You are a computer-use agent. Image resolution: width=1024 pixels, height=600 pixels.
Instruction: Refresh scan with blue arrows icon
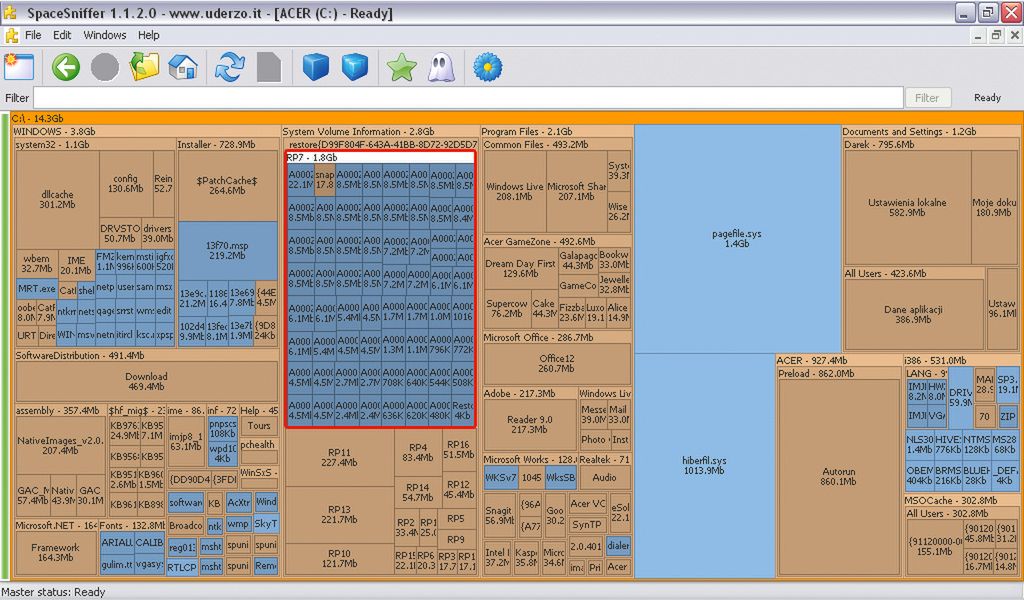point(230,67)
